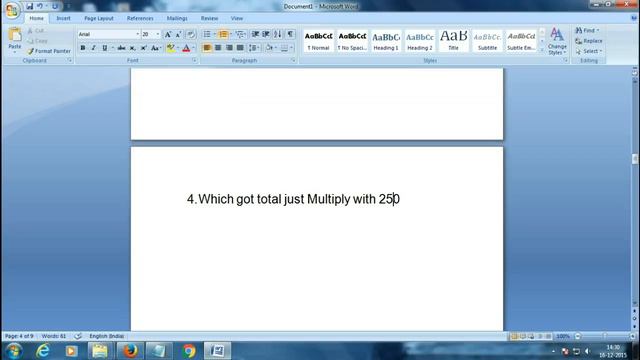Click Replace in the Editing group
The height and width of the screenshot is (360, 640).
click(589, 41)
